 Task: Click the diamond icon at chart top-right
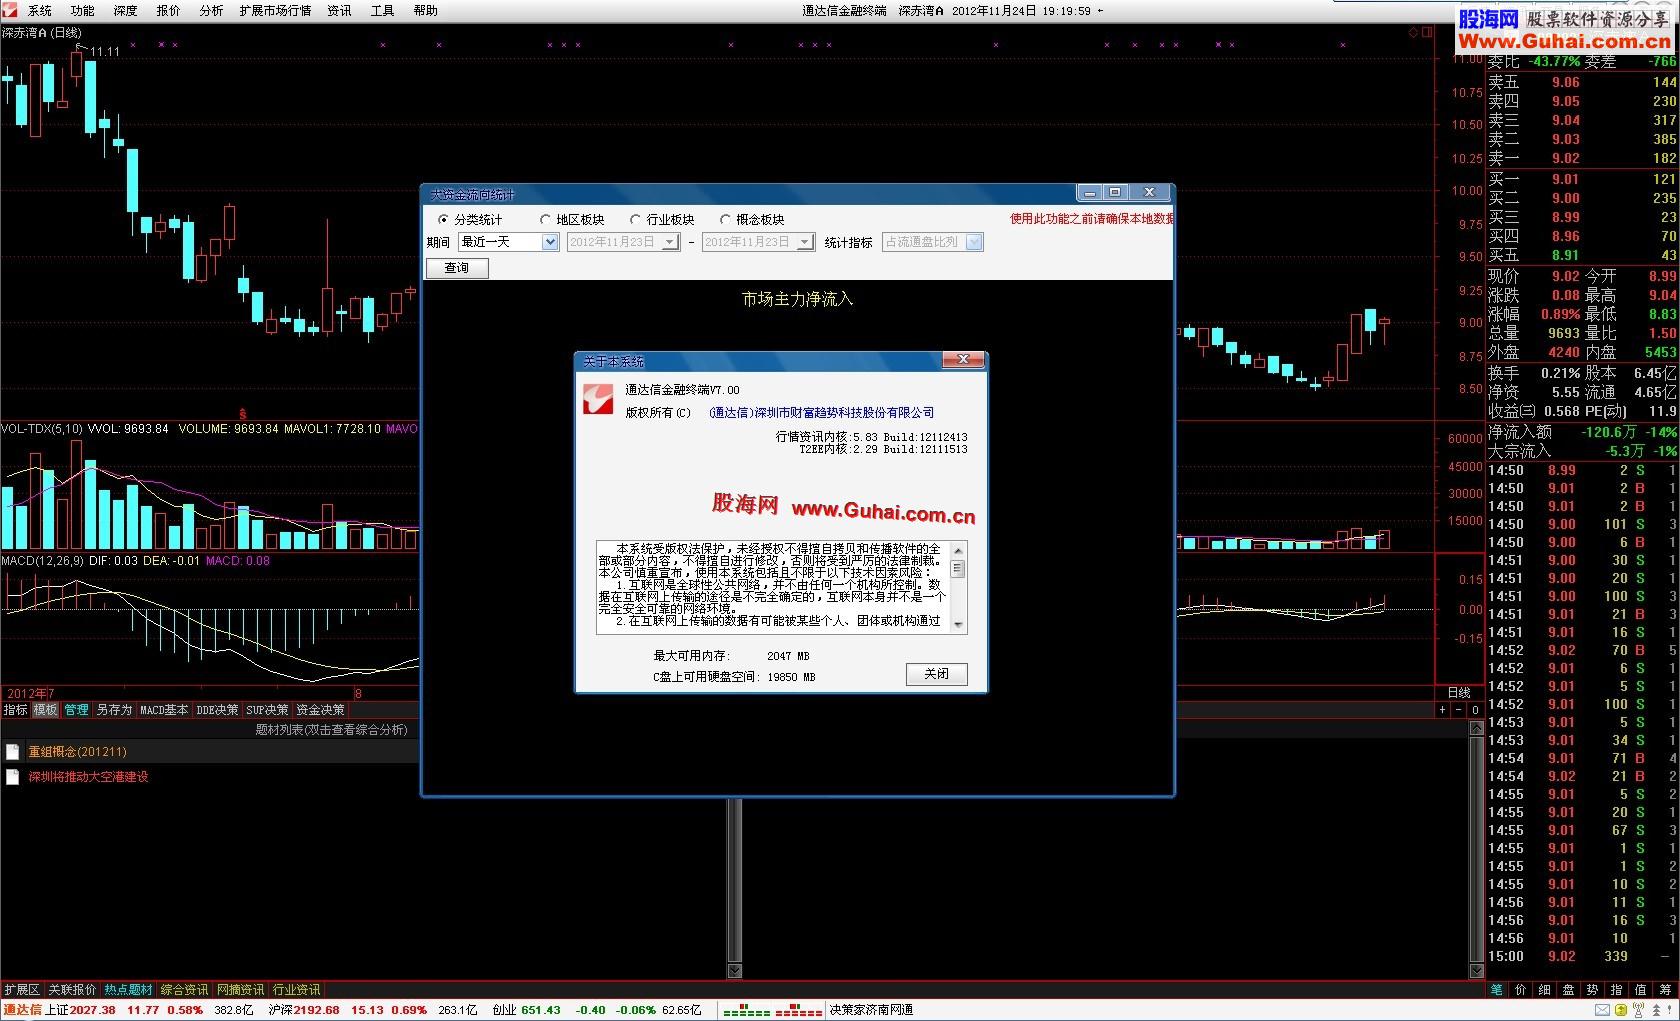click(x=1413, y=32)
